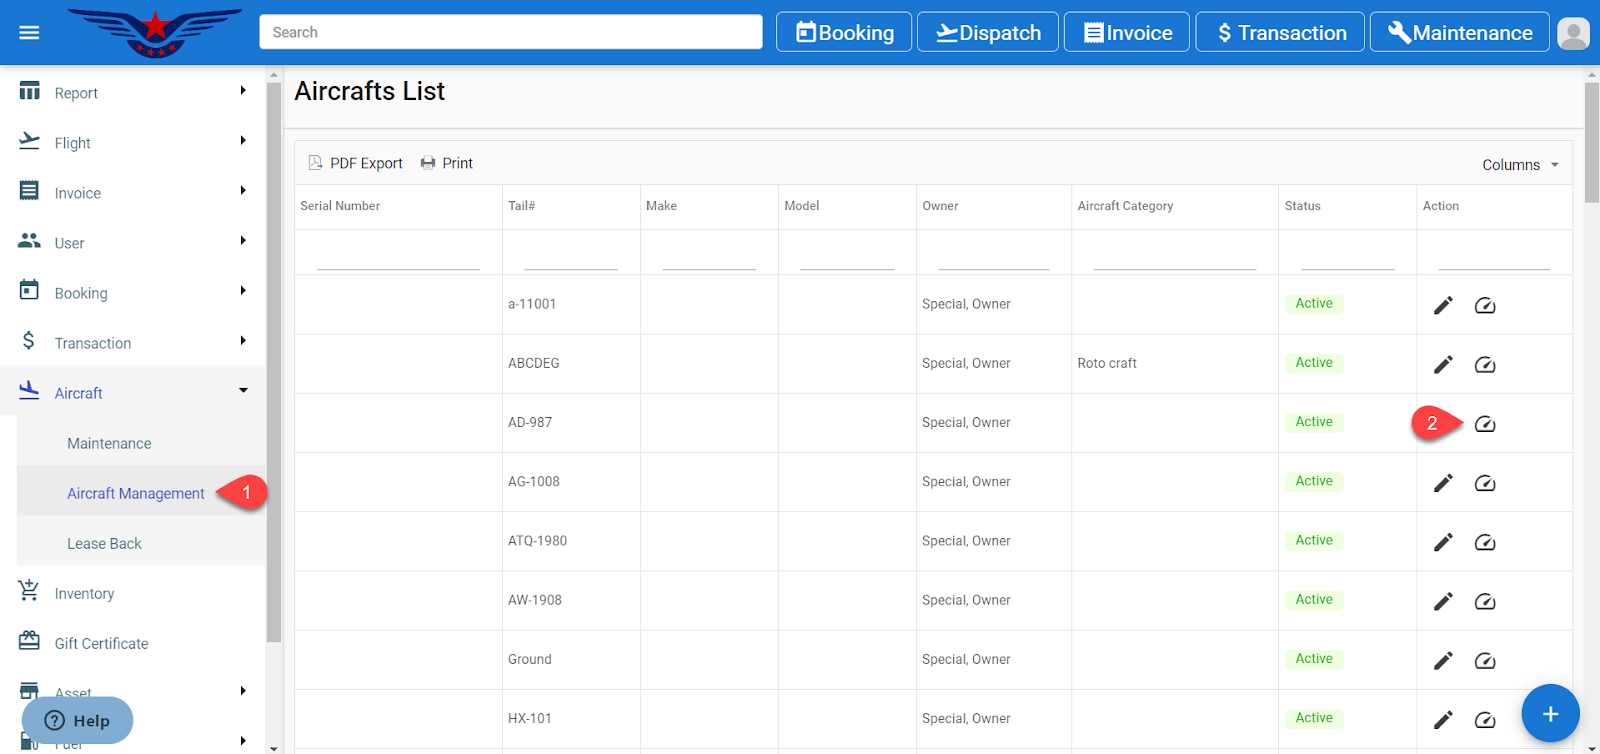Screen dimensions: 1600x754
Task: Click the Booking button in top bar
Action: (x=844, y=33)
